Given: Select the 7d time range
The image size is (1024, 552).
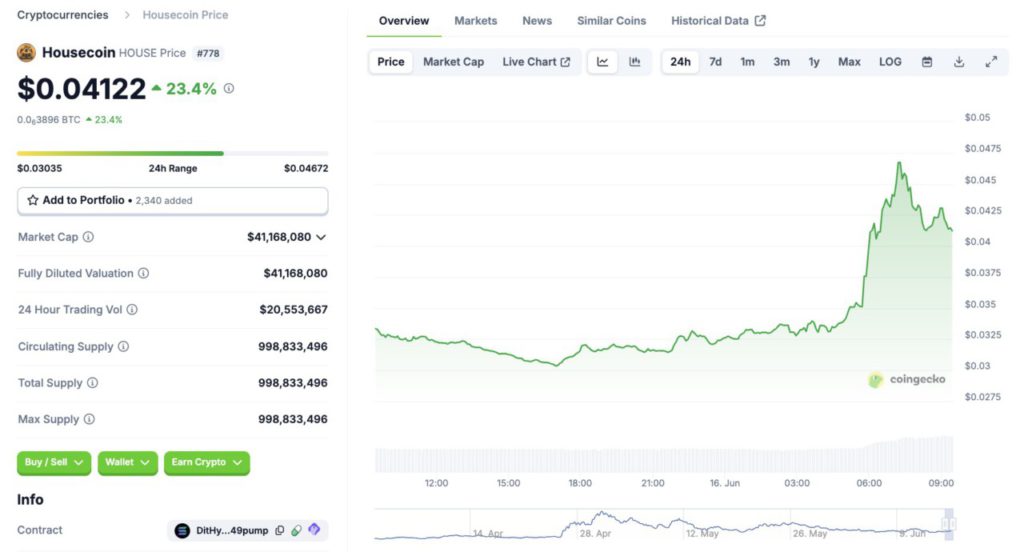Looking at the screenshot, I should point(715,62).
